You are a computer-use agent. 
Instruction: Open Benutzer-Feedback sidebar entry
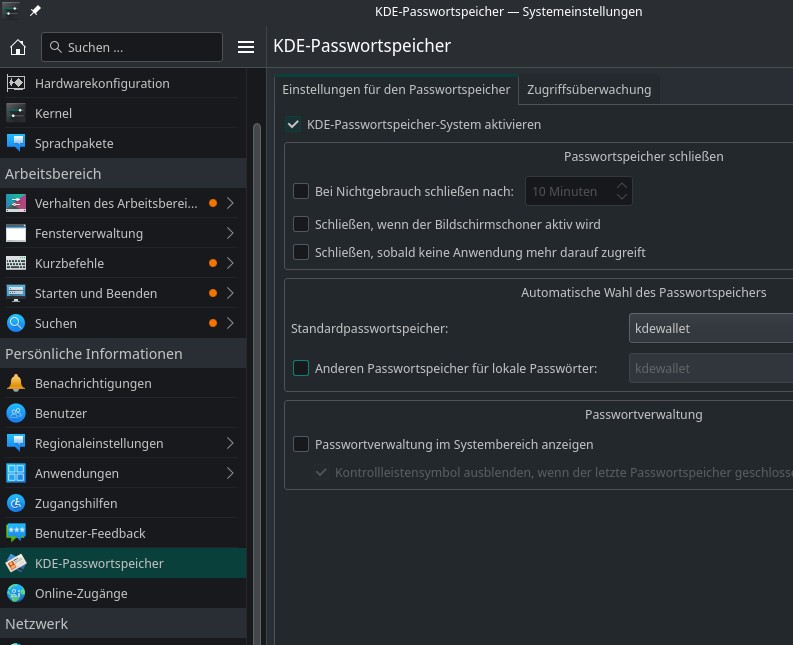click(x=123, y=533)
